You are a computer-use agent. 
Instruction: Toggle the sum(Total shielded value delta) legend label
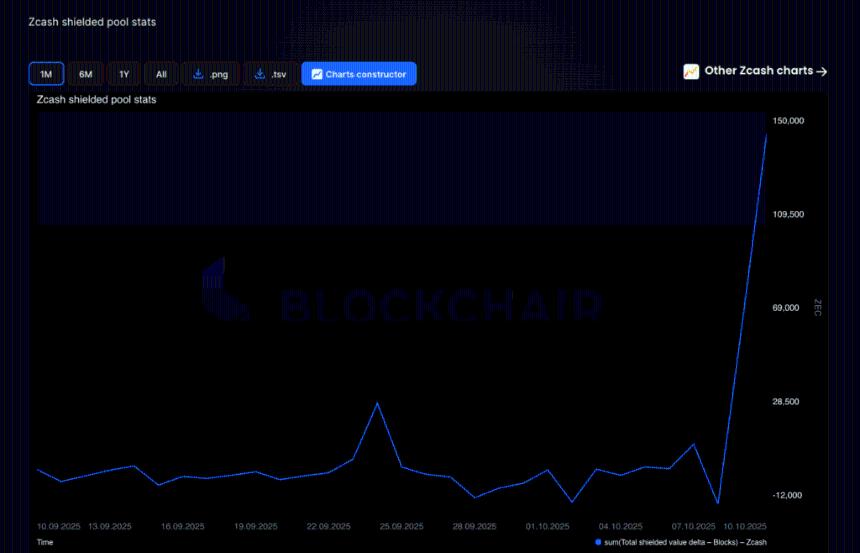[x=685, y=542]
